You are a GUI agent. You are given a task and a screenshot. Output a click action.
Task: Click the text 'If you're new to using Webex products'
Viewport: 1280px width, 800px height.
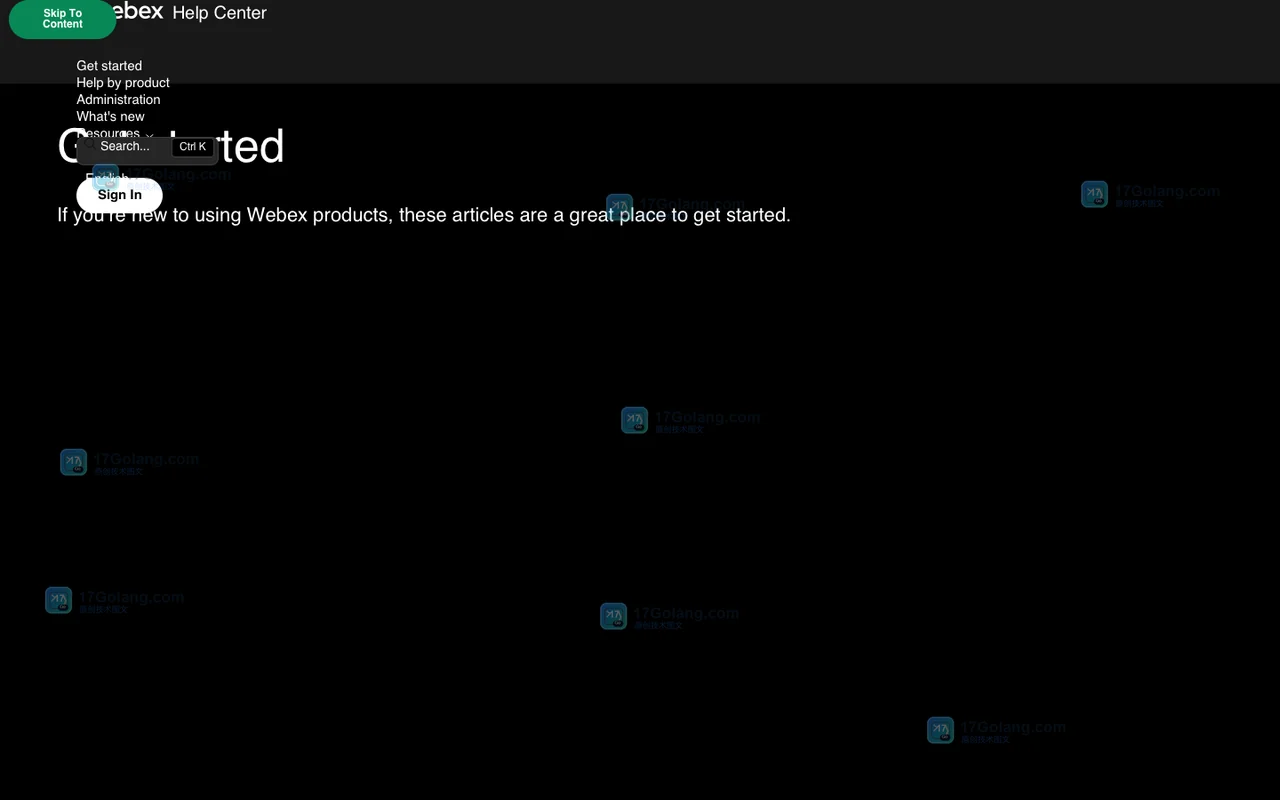(x=224, y=215)
